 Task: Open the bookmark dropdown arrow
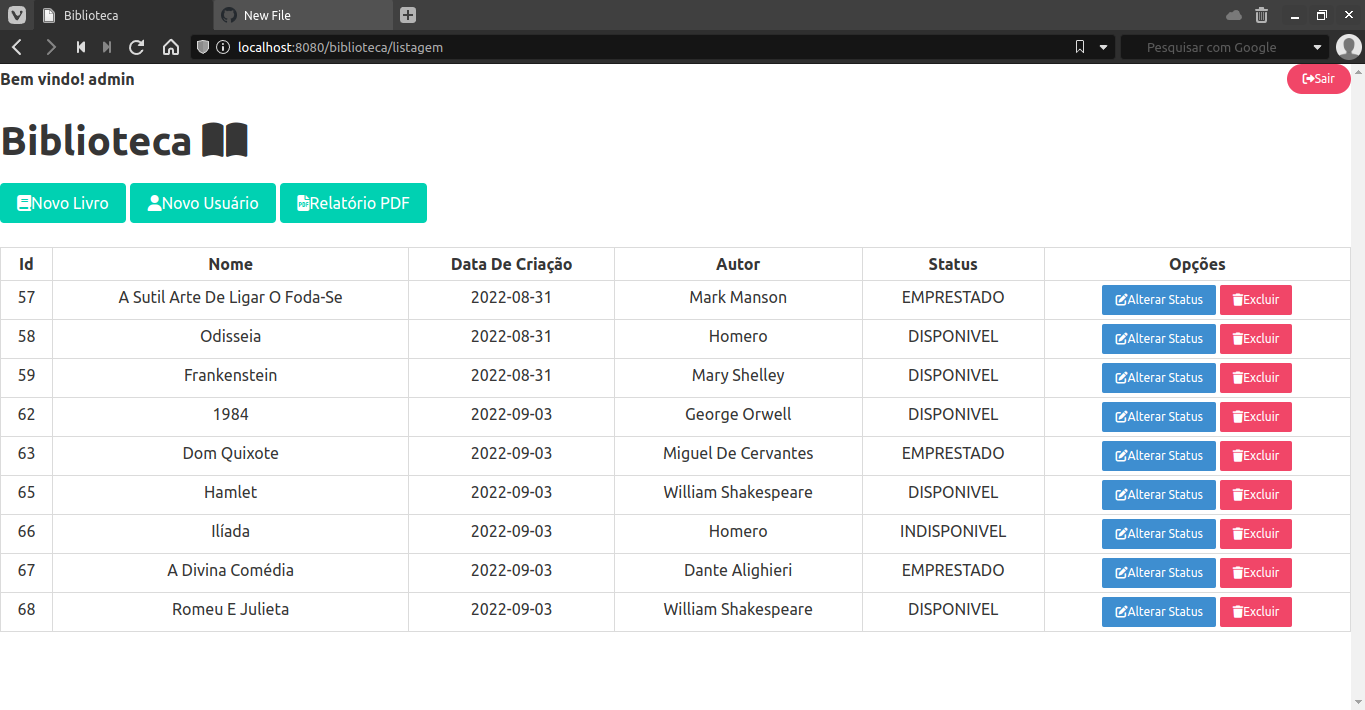coord(1102,46)
